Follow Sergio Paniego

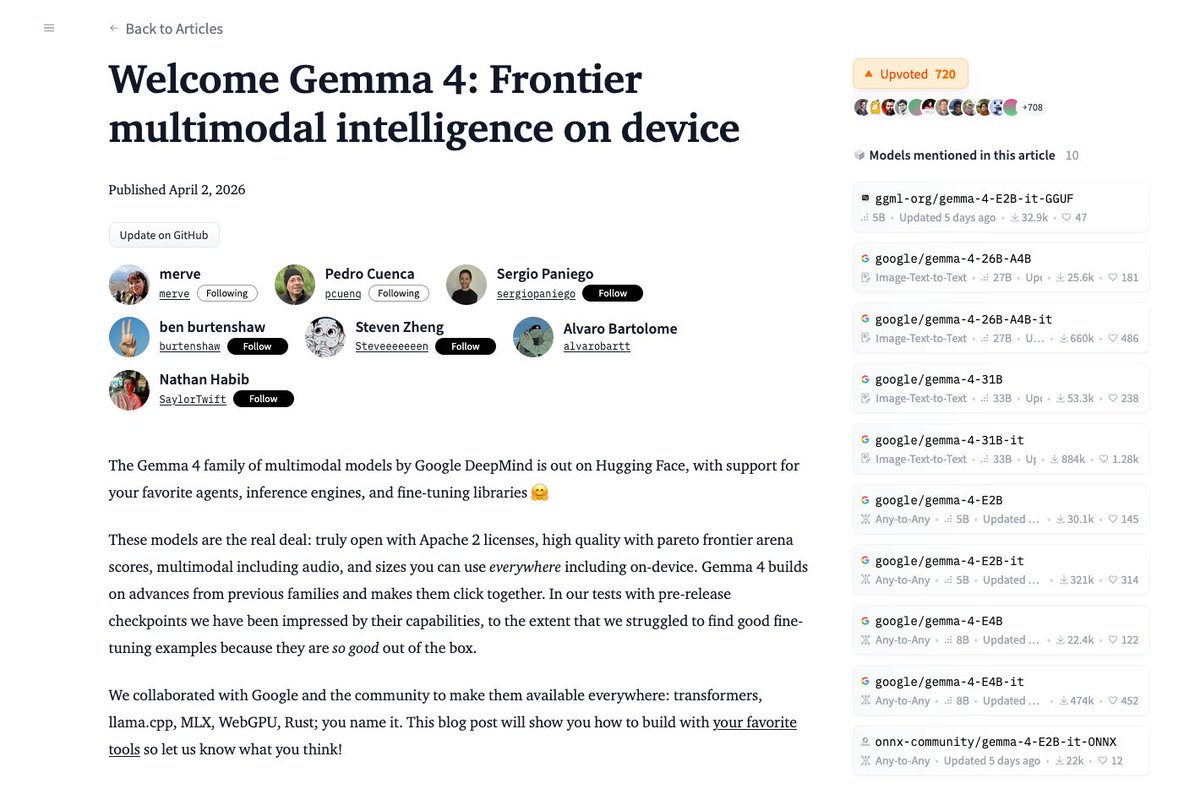click(612, 293)
